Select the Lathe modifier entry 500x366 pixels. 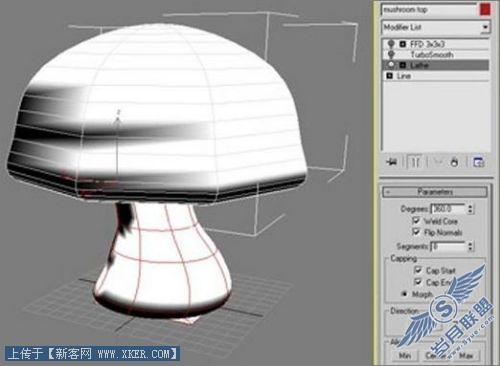(x=437, y=65)
